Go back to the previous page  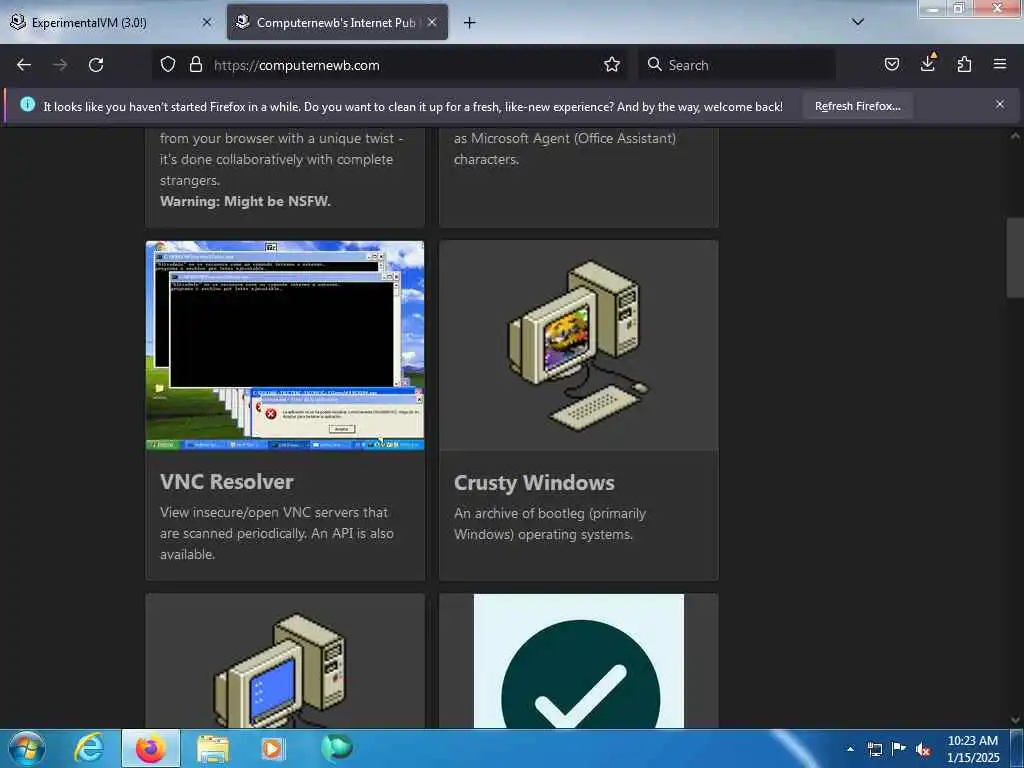point(24,65)
